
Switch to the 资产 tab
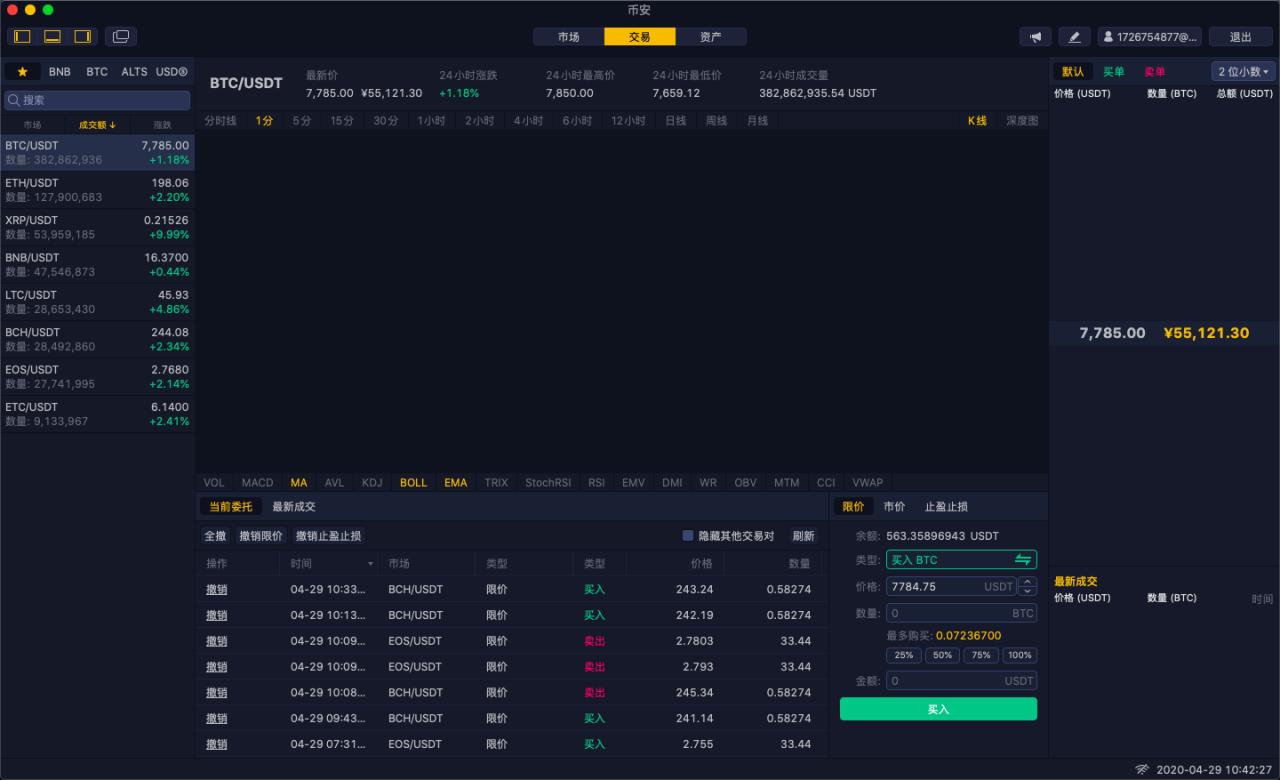point(710,37)
